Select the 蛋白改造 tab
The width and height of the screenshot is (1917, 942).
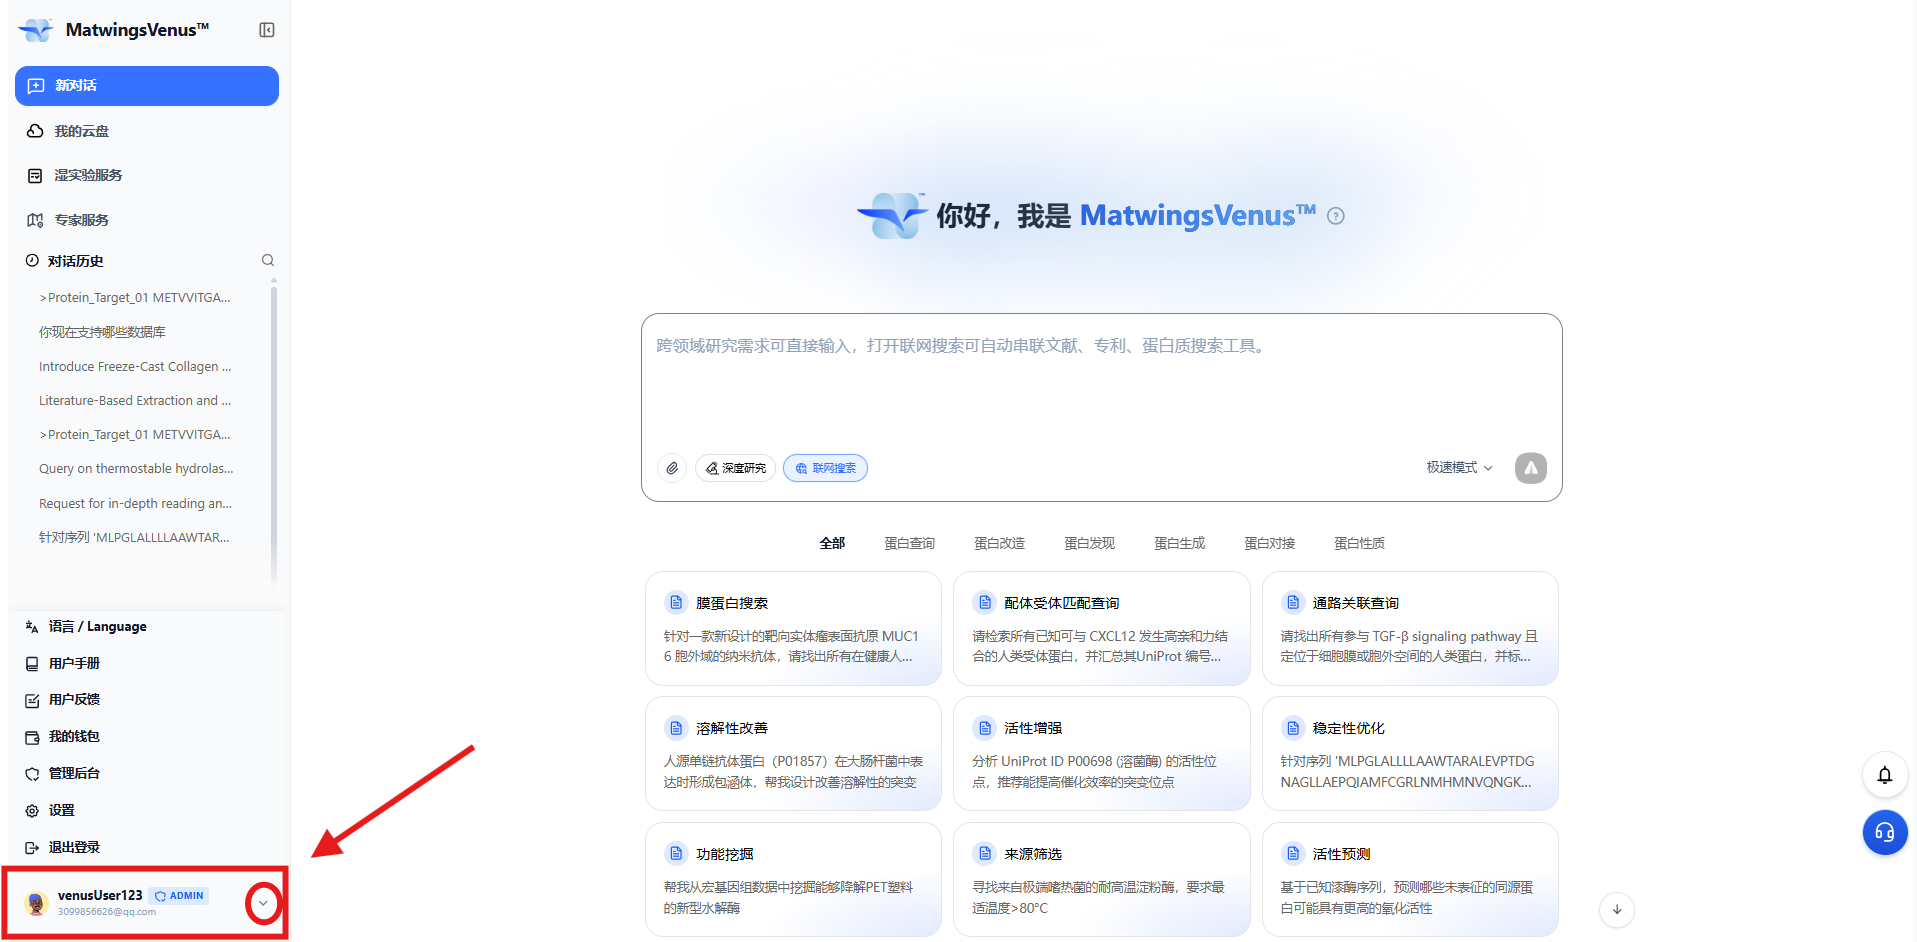[x=999, y=544]
